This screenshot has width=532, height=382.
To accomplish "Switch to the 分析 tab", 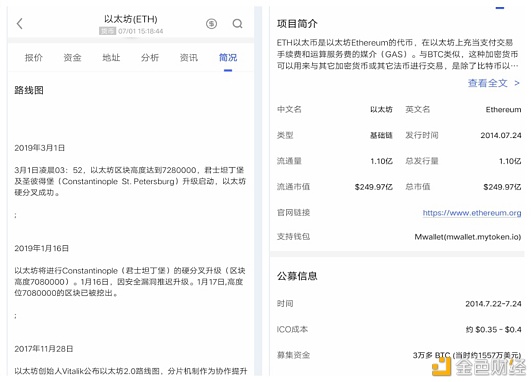I will click(x=150, y=58).
